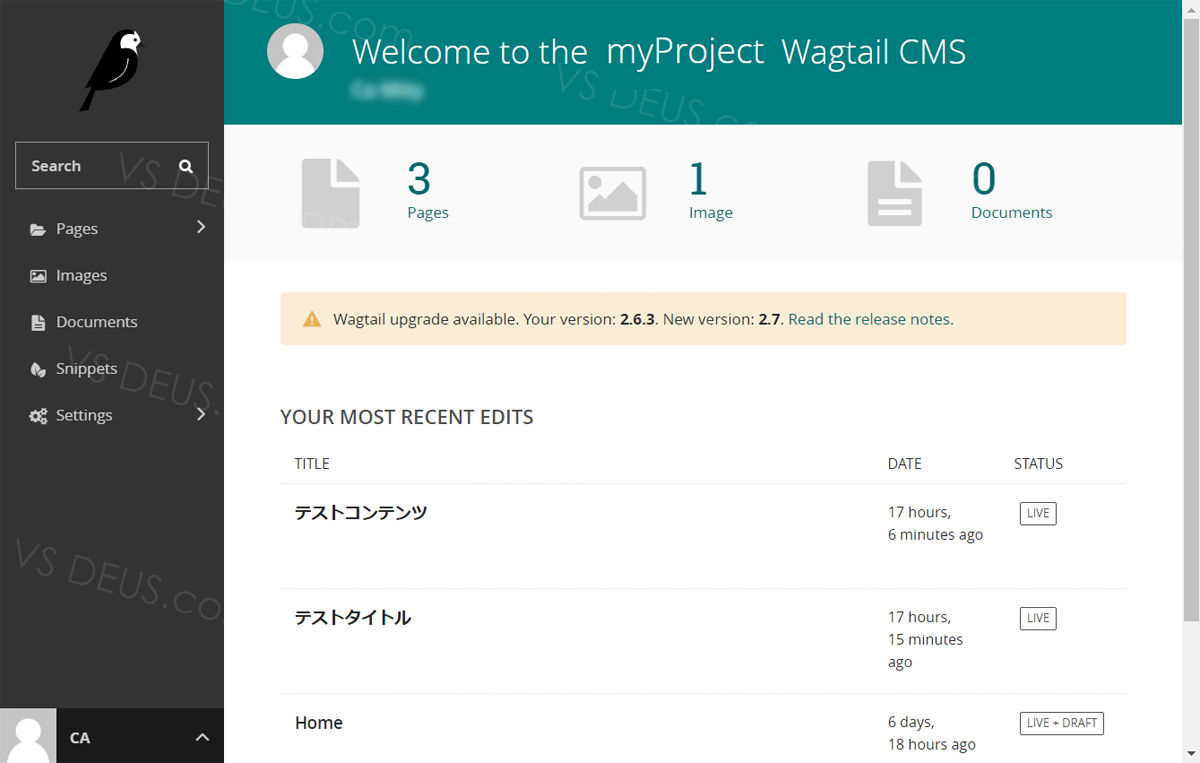Click the search magnifier icon

[x=186, y=166]
